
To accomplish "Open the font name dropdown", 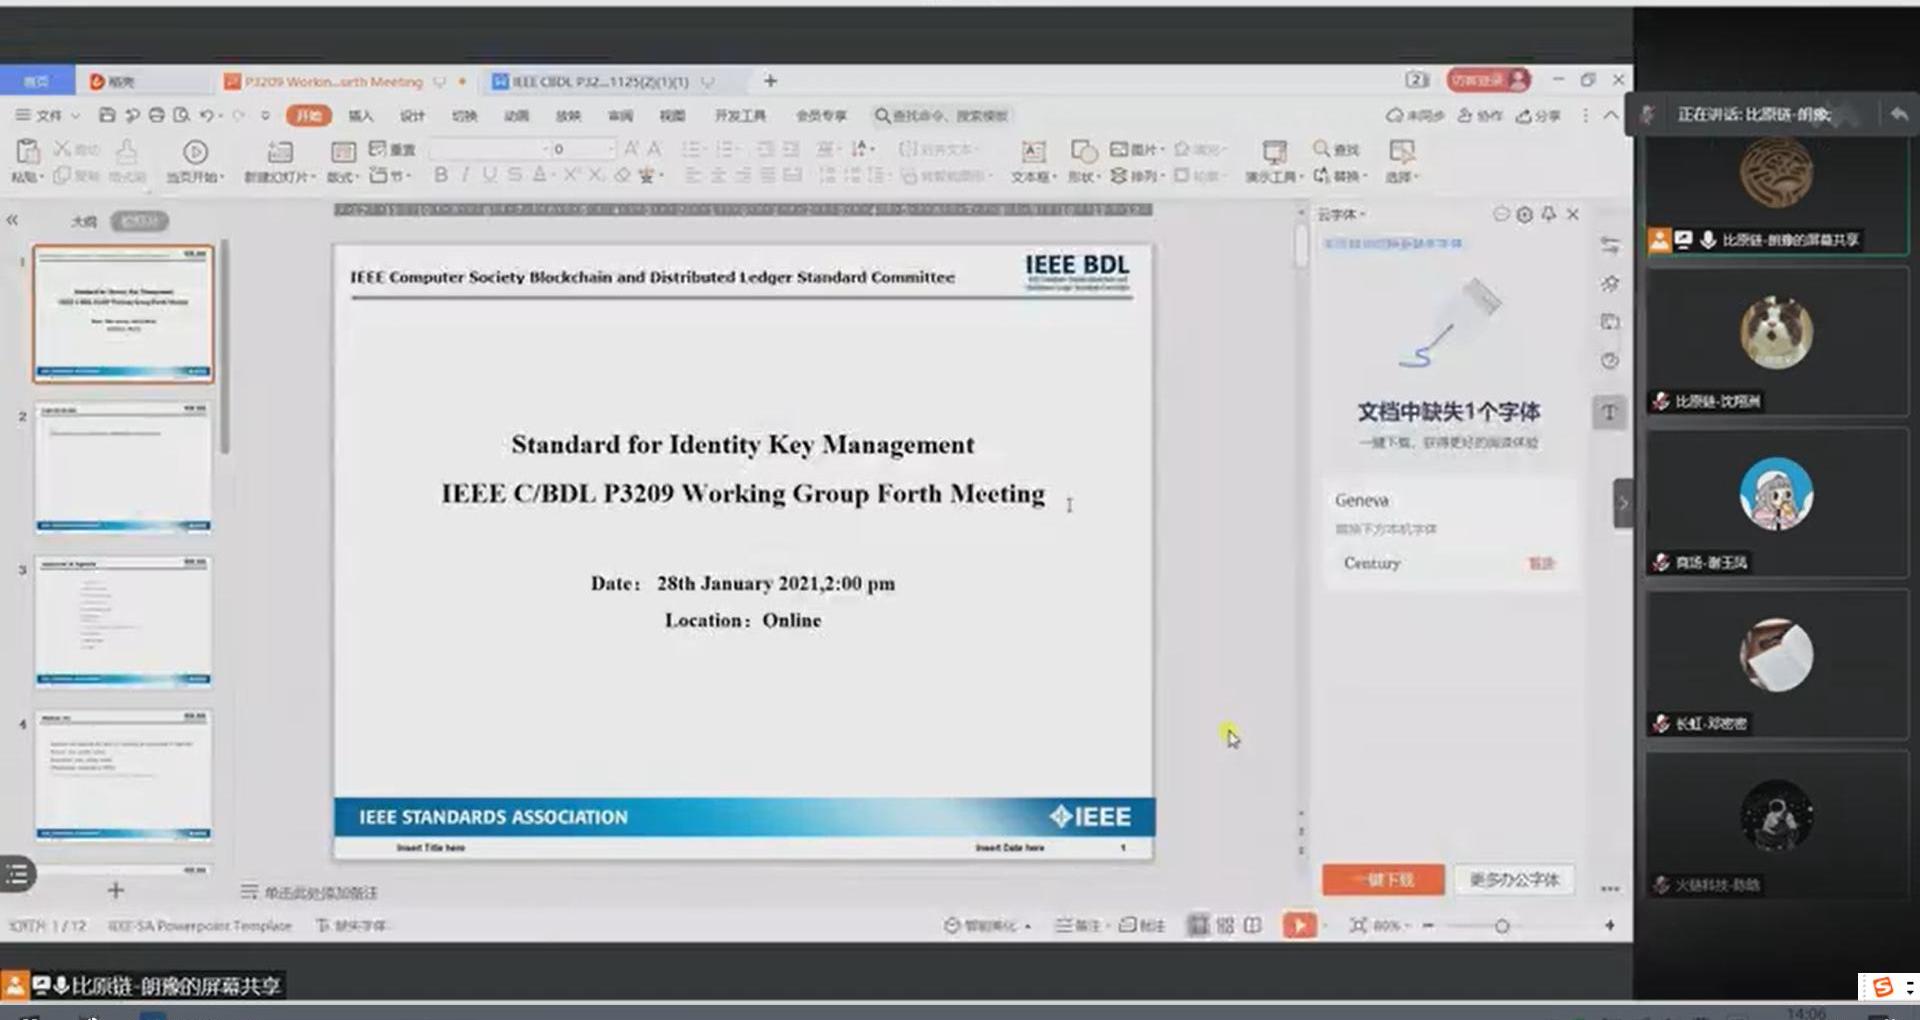I will [x=545, y=149].
